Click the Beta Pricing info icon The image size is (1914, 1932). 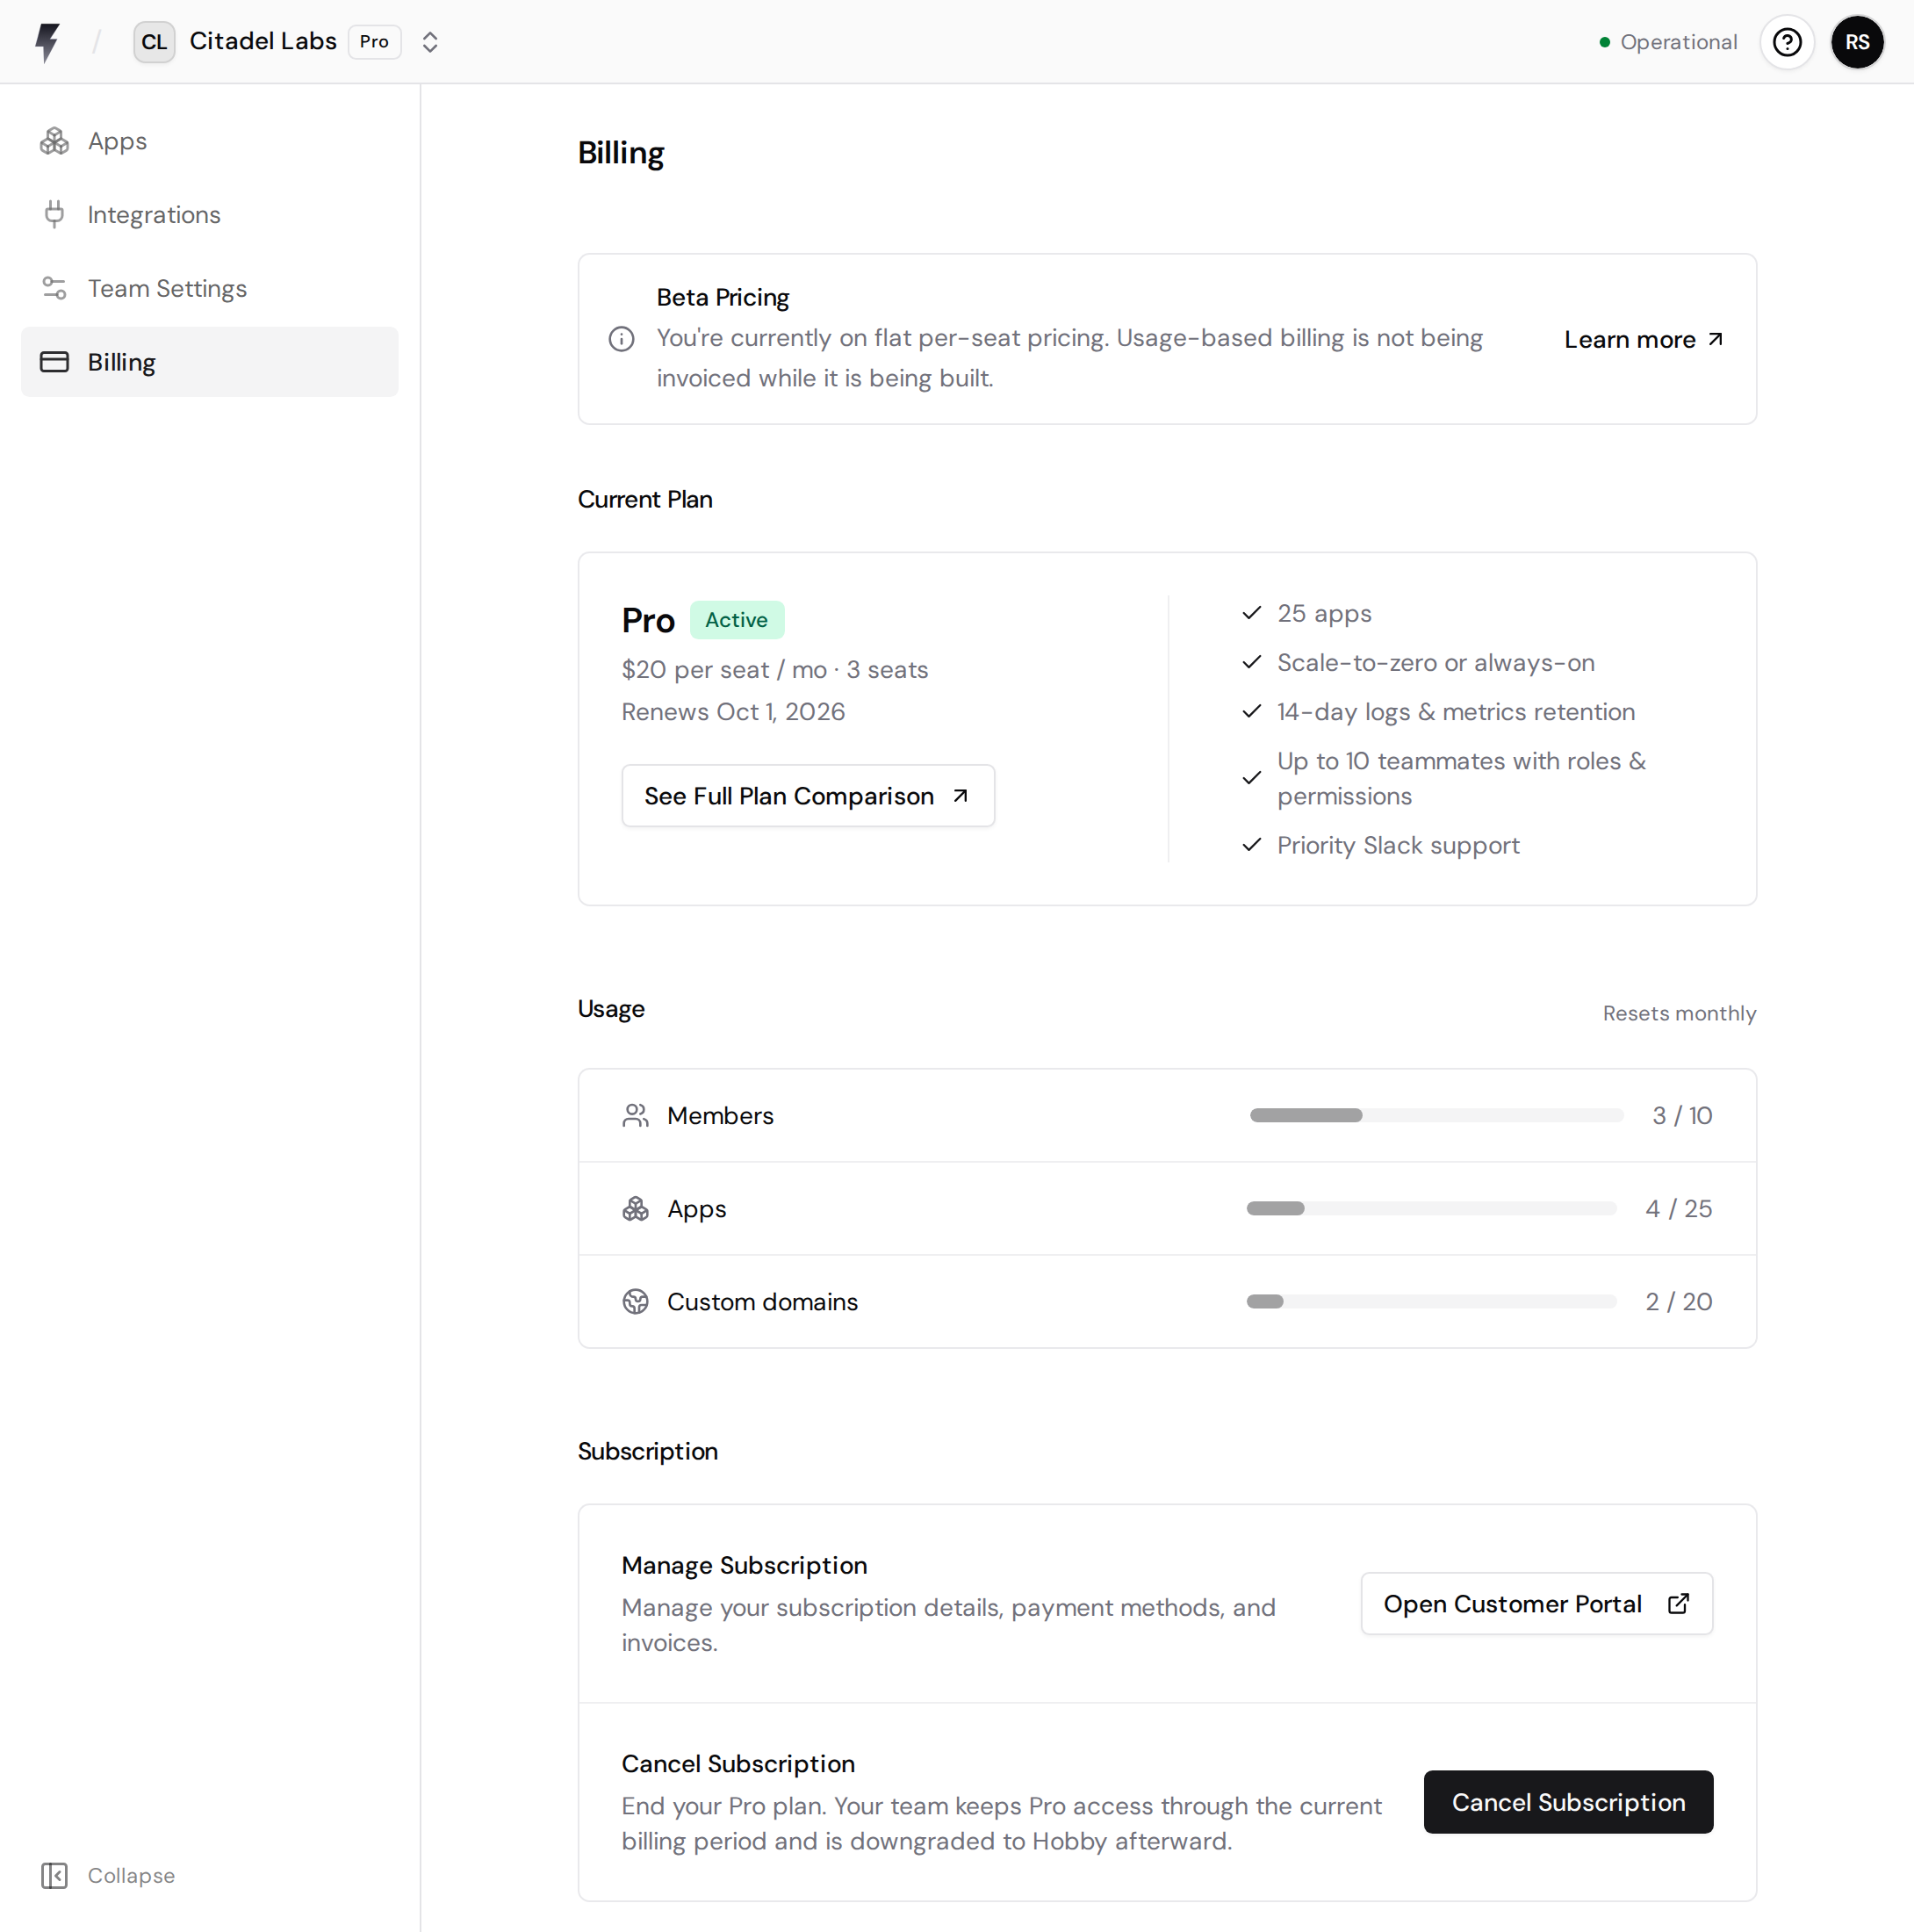pyautogui.click(x=621, y=339)
